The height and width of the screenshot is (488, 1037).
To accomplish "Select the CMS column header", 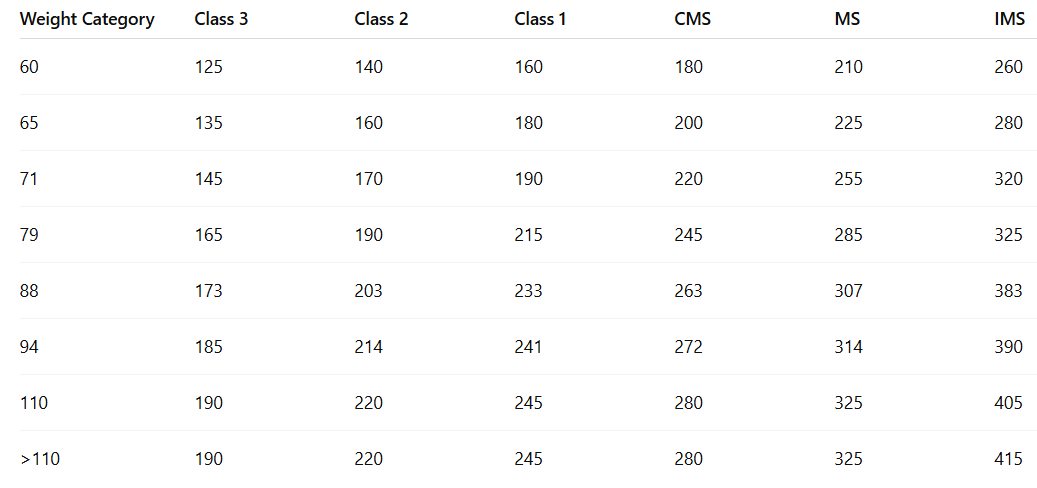I will click(693, 19).
